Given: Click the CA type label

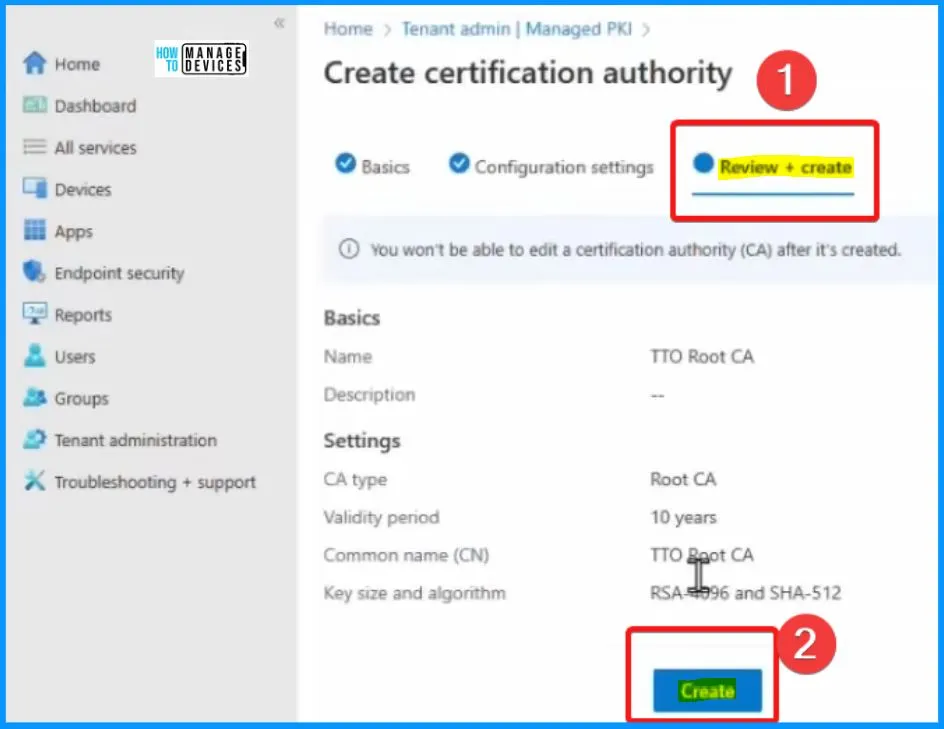Looking at the screenshot, I should (355, 480).
